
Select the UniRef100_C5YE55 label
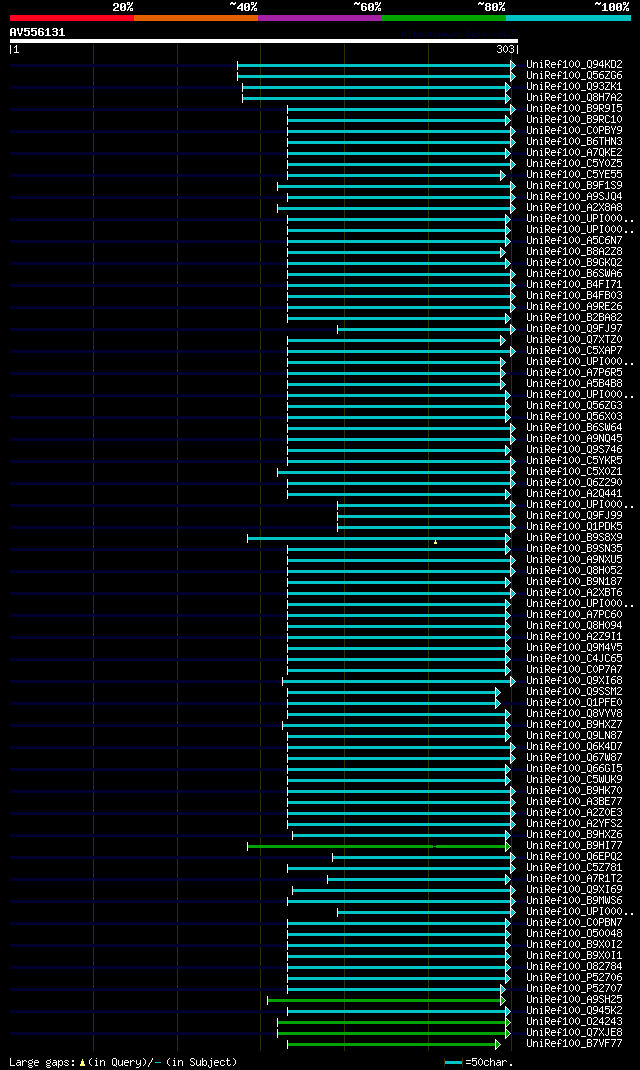coord(574,175)
